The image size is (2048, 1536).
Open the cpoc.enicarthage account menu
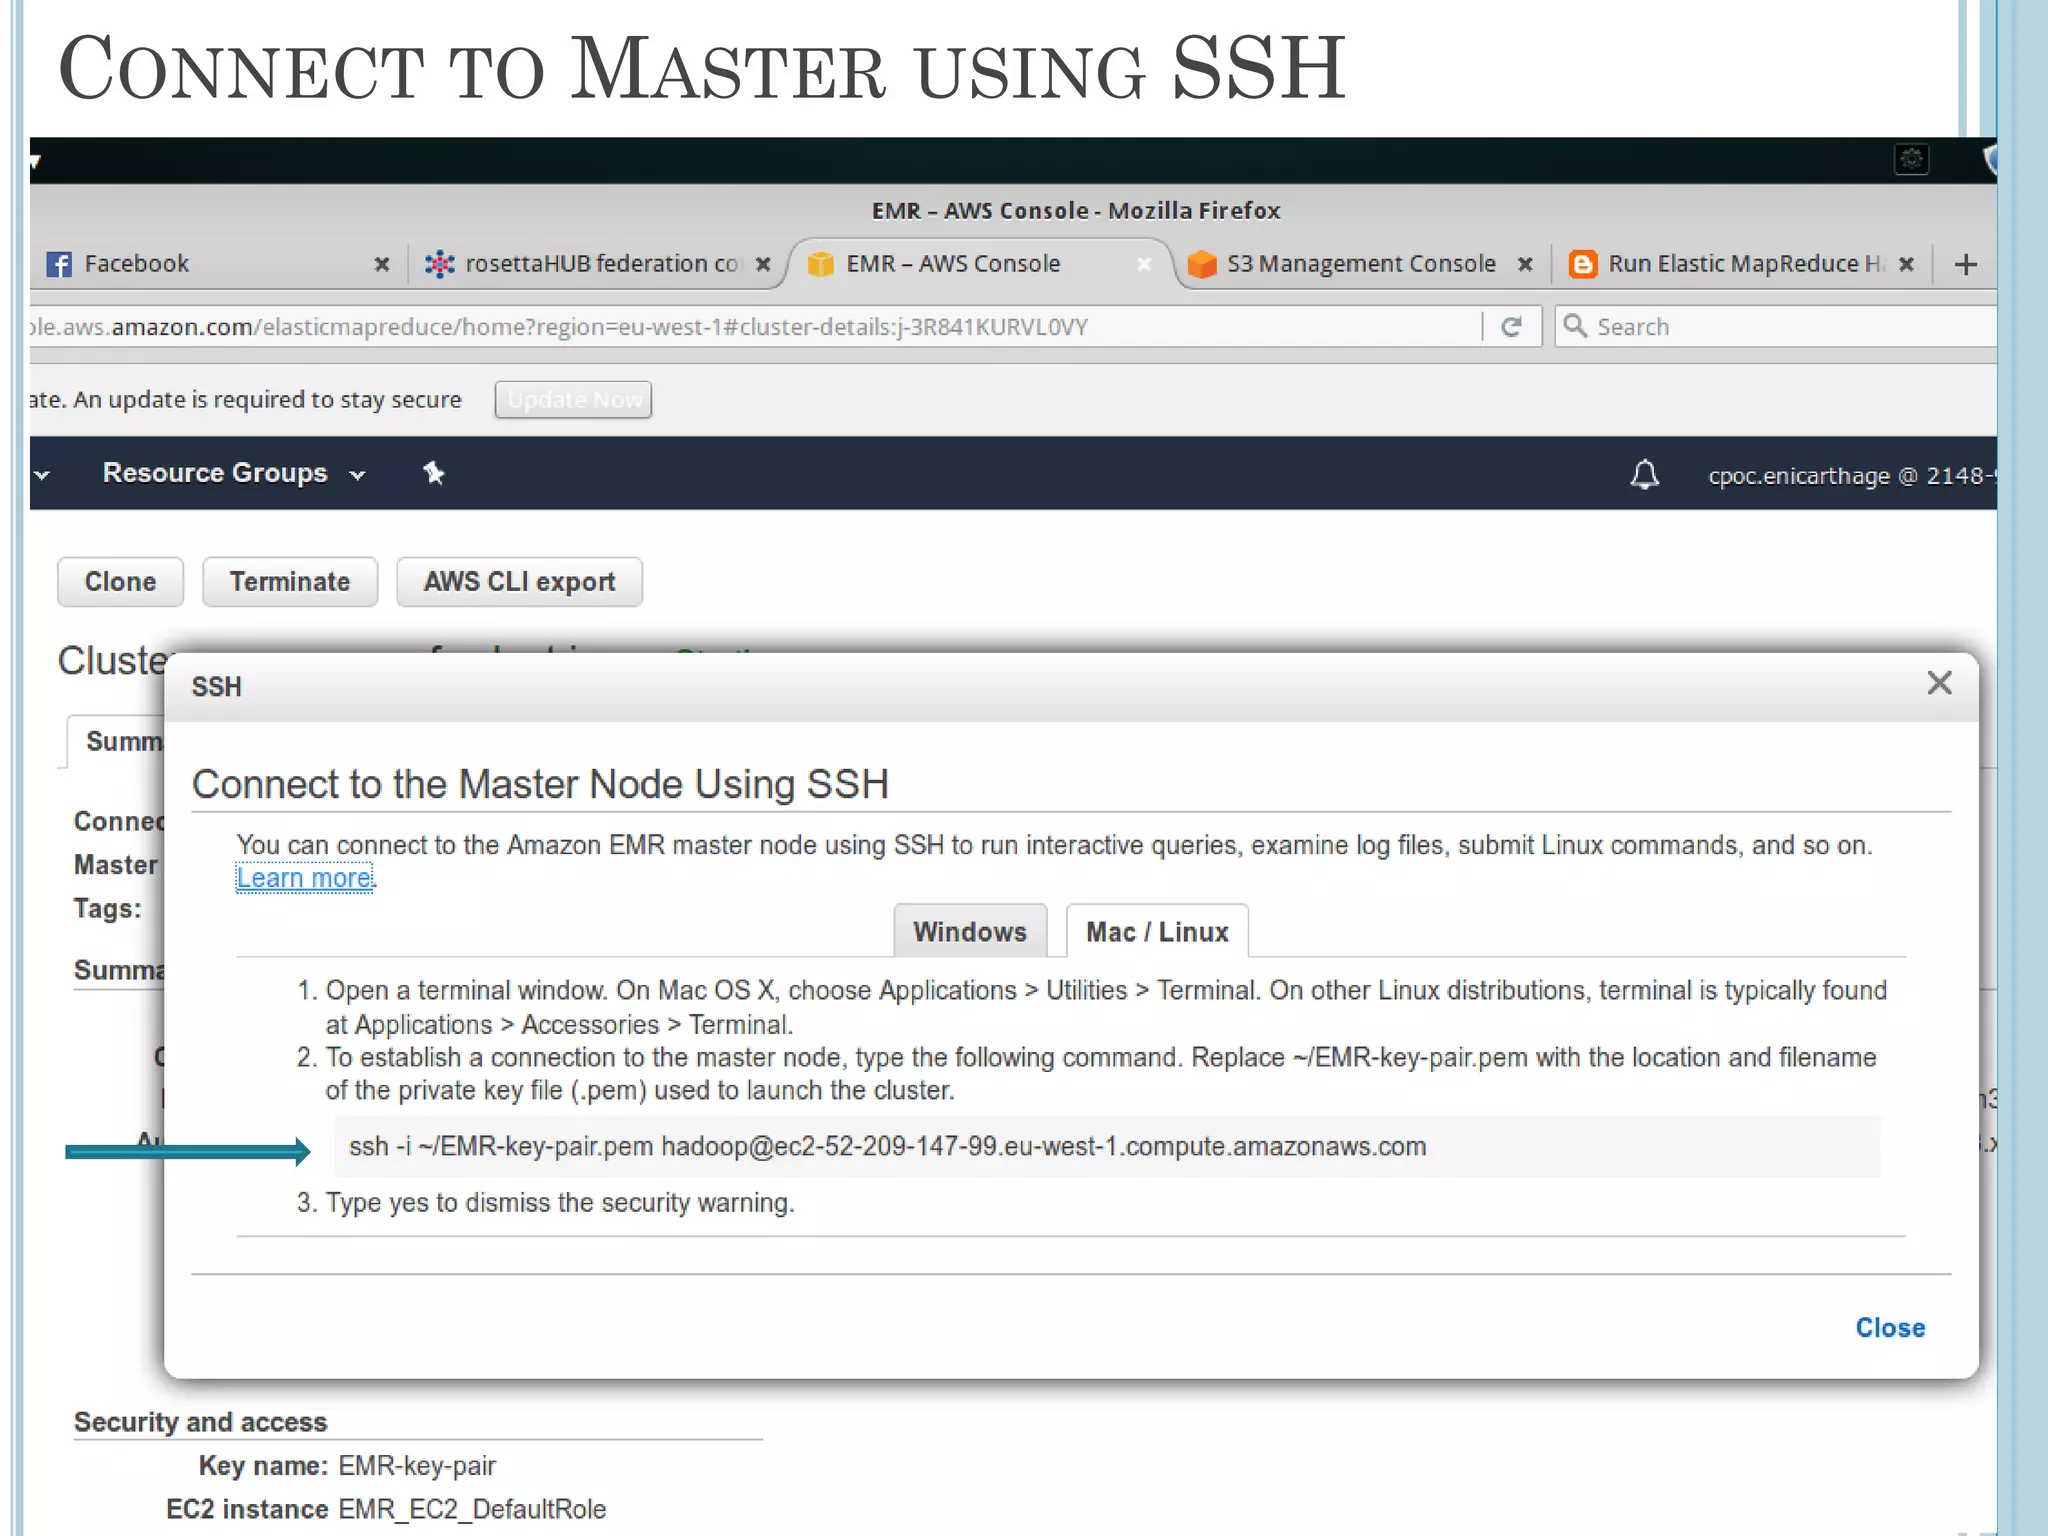tap(1852, 476)
